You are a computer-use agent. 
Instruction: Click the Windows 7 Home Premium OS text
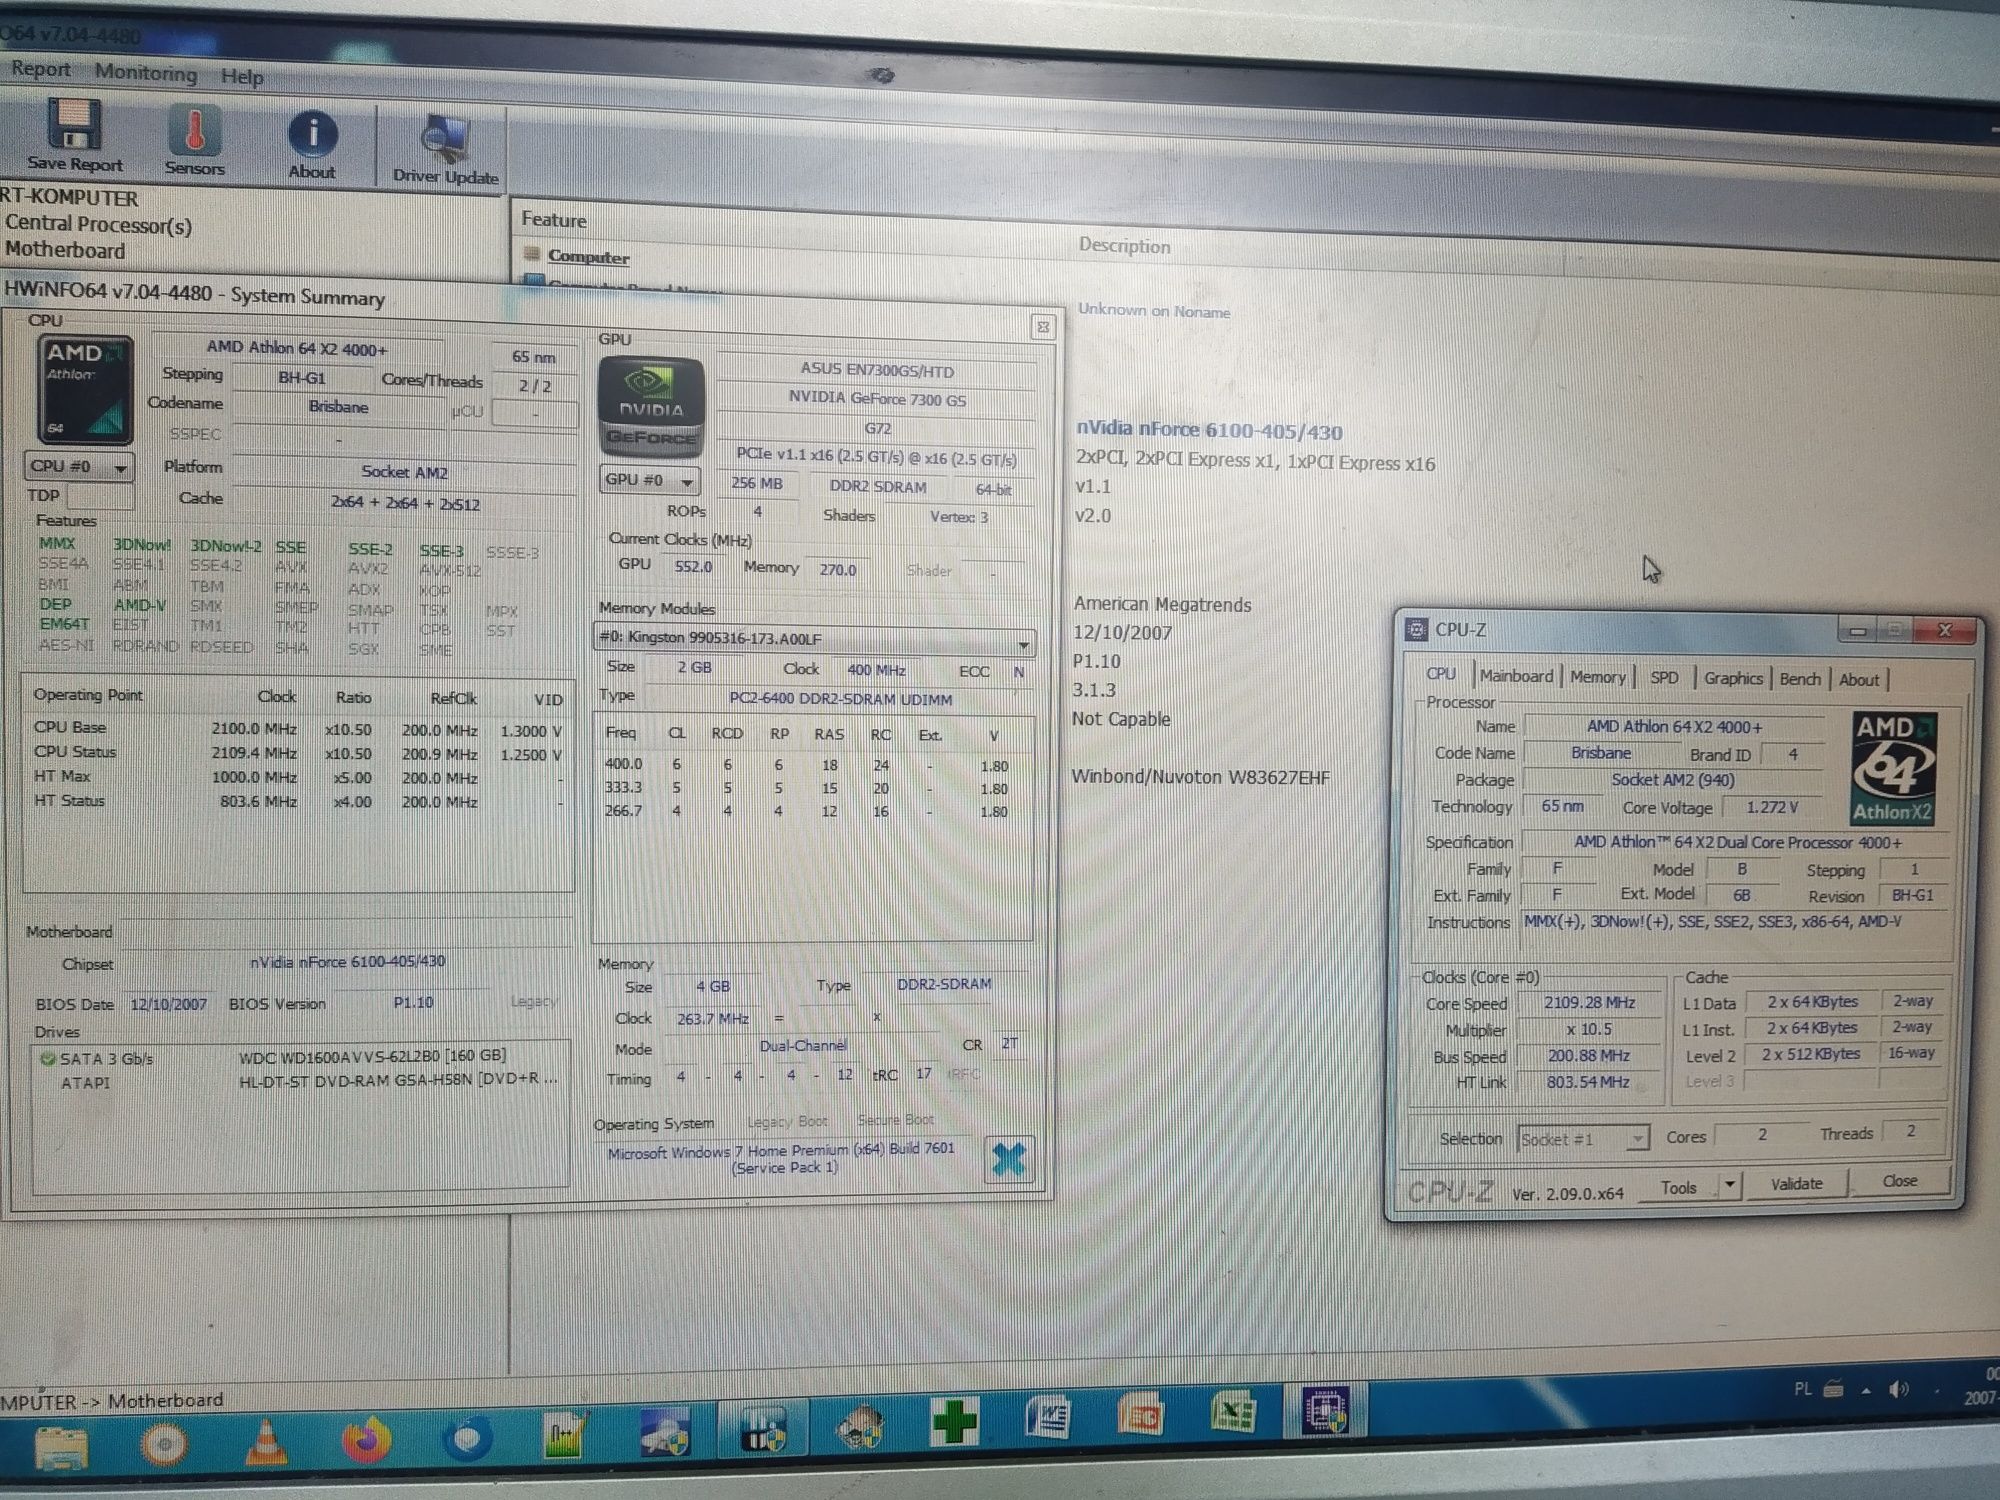[x=781, y=1158]
